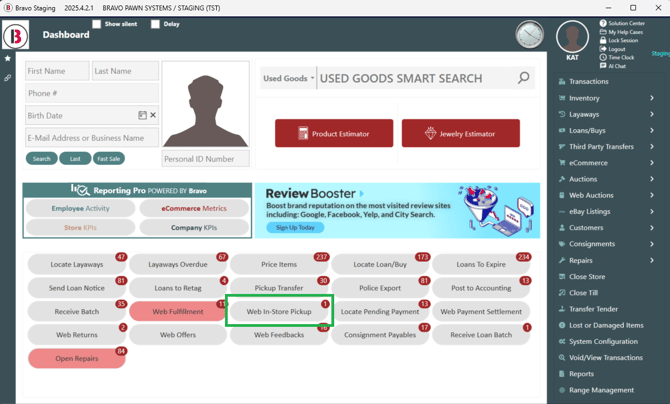The height and width of the screenshot is (404, 670).
Task: Click the smart search magnifier icon
Action: pos(523,78)
